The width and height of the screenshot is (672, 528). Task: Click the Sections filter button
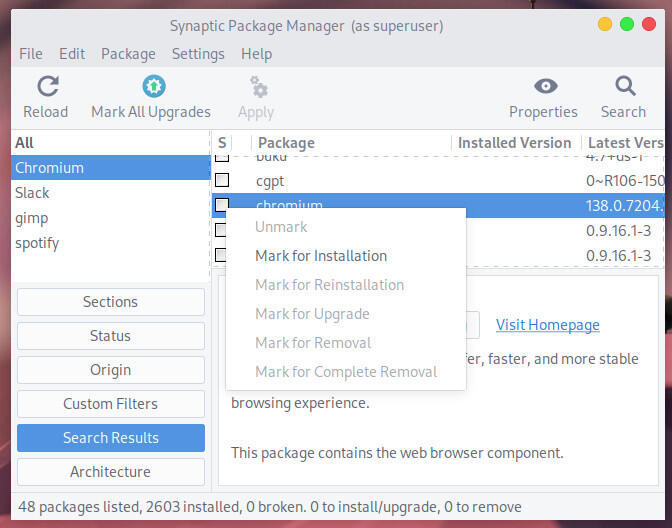(x=110, y=302)
